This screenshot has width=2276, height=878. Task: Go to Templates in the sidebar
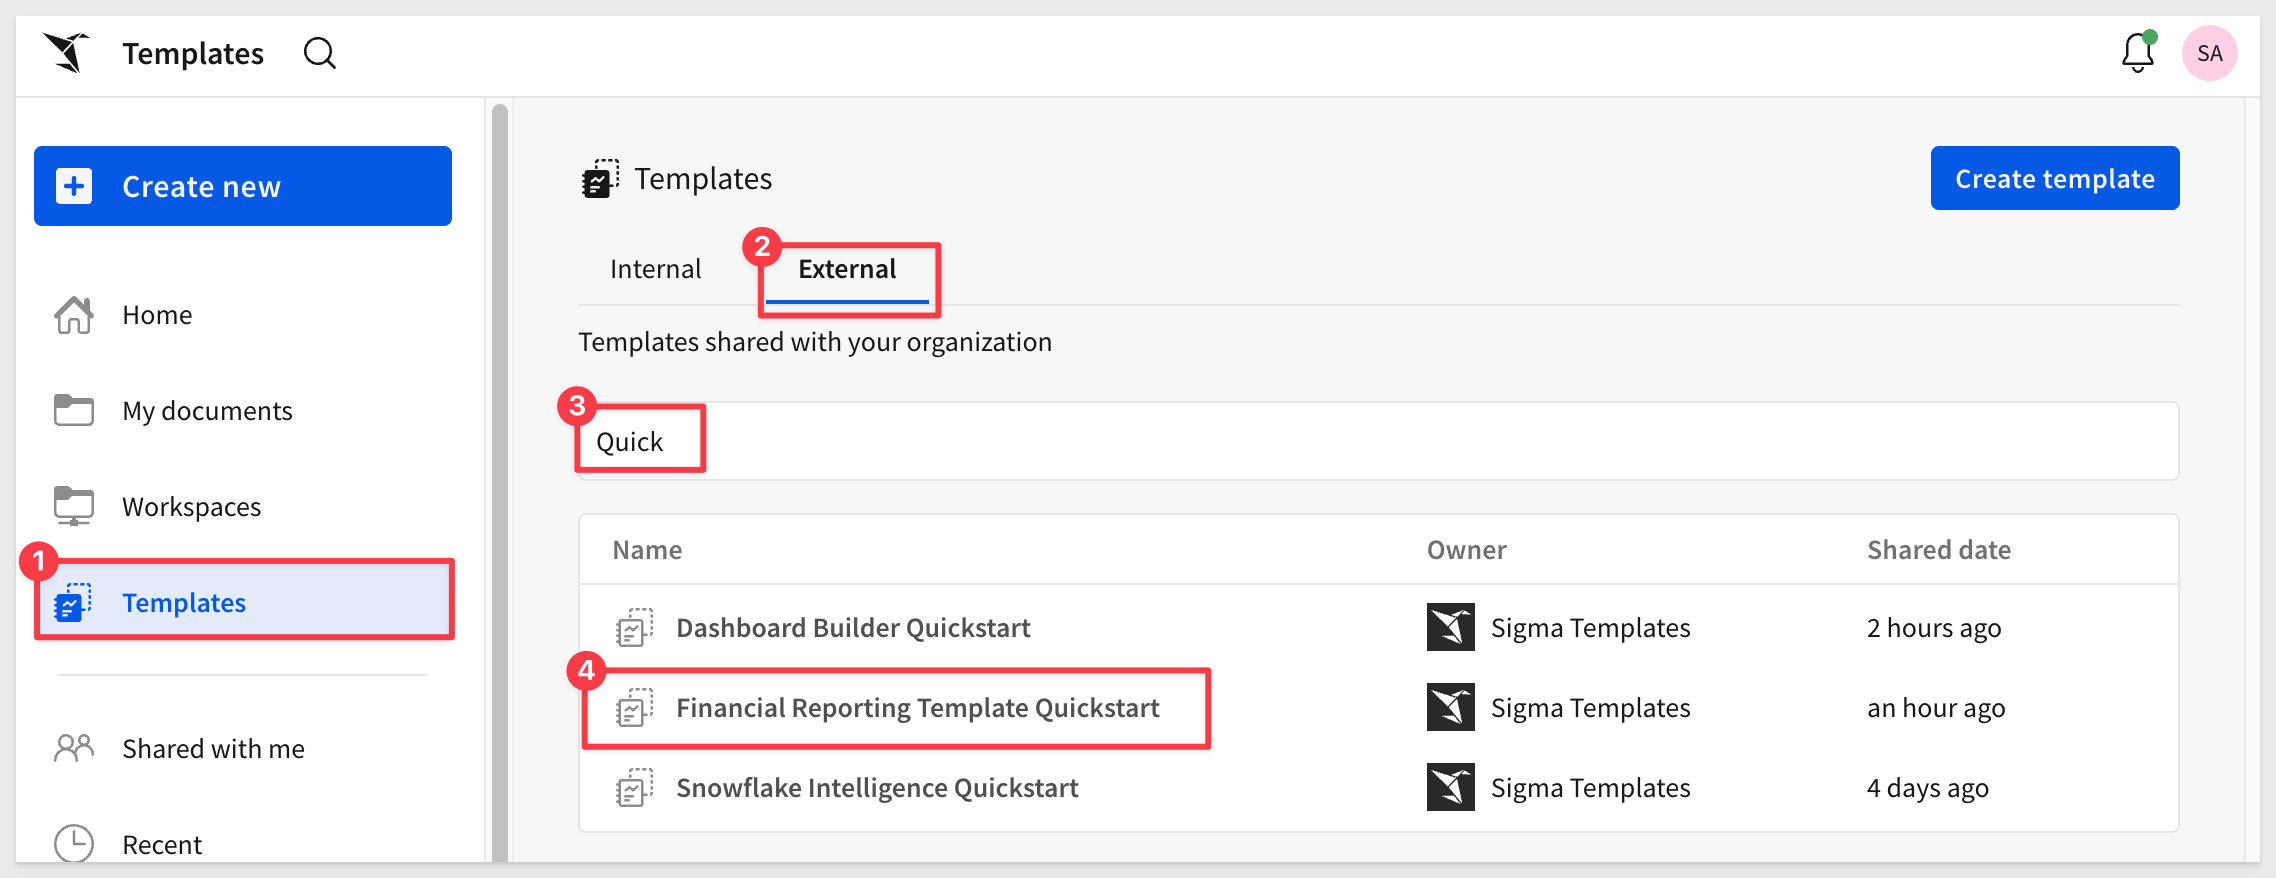coord(184,603)
